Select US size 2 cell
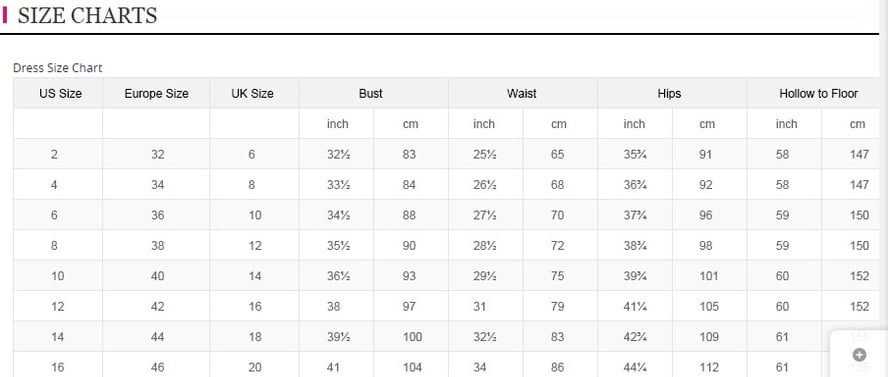 coord(58,154)
